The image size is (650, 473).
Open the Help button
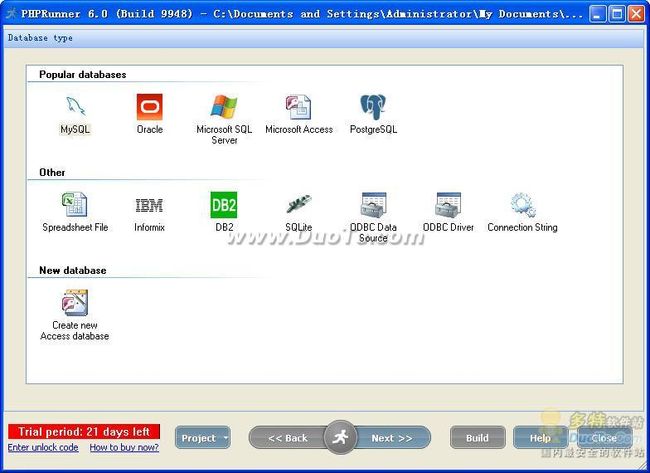click(x=541, y=438)
